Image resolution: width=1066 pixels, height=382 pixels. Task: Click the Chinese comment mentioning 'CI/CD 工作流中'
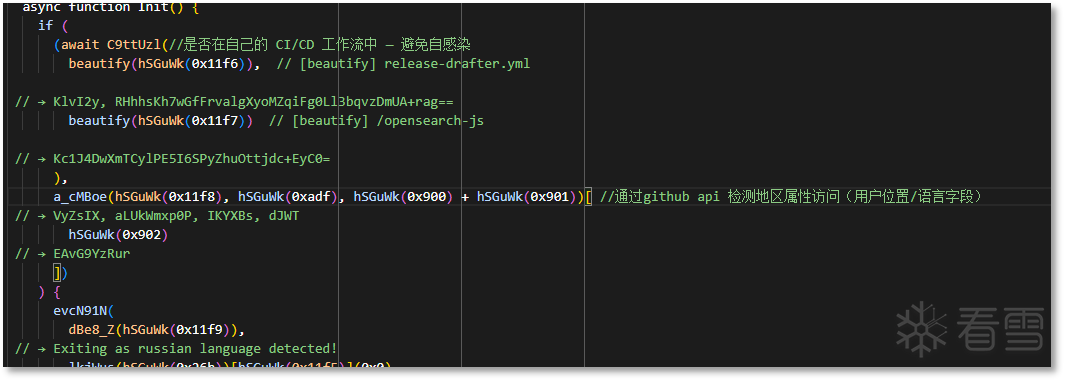coord(320,45)
